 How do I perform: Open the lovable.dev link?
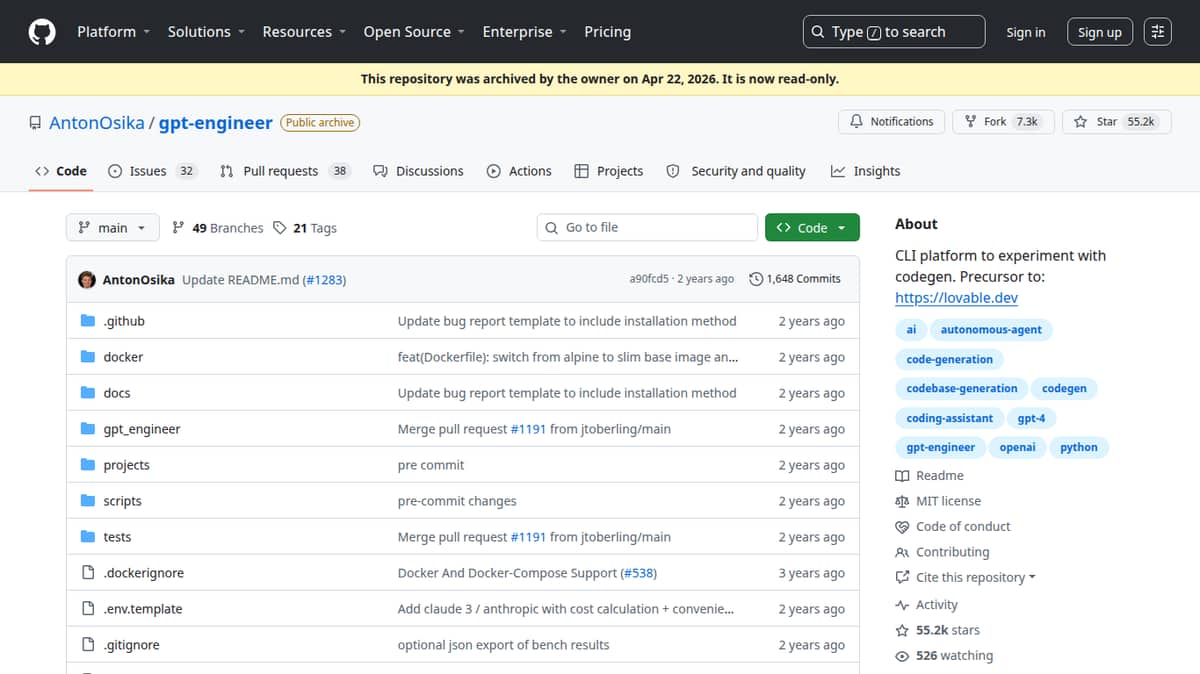click(957, 298)
